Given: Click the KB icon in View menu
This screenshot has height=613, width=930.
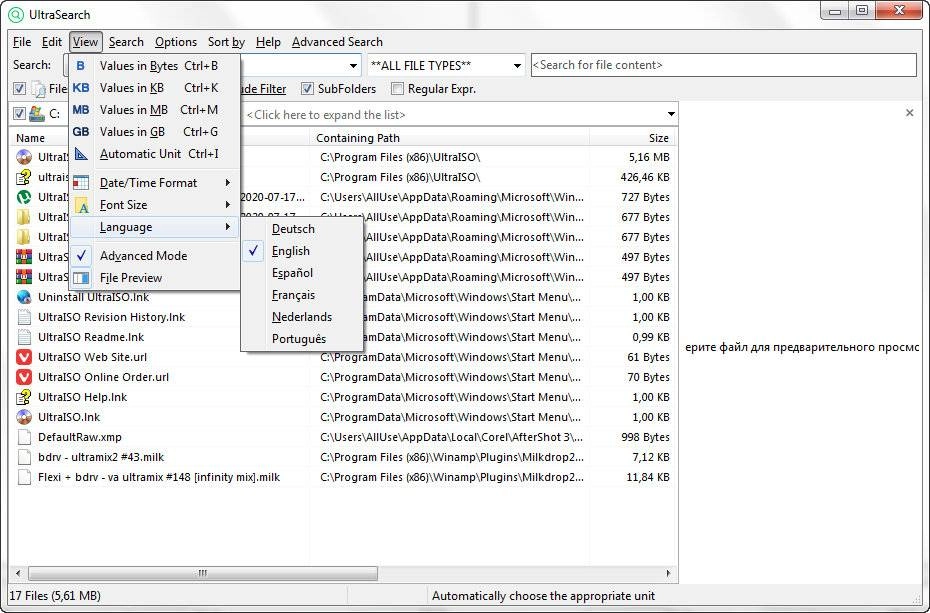Looking at the screenshot, I should tap(81, 88).
